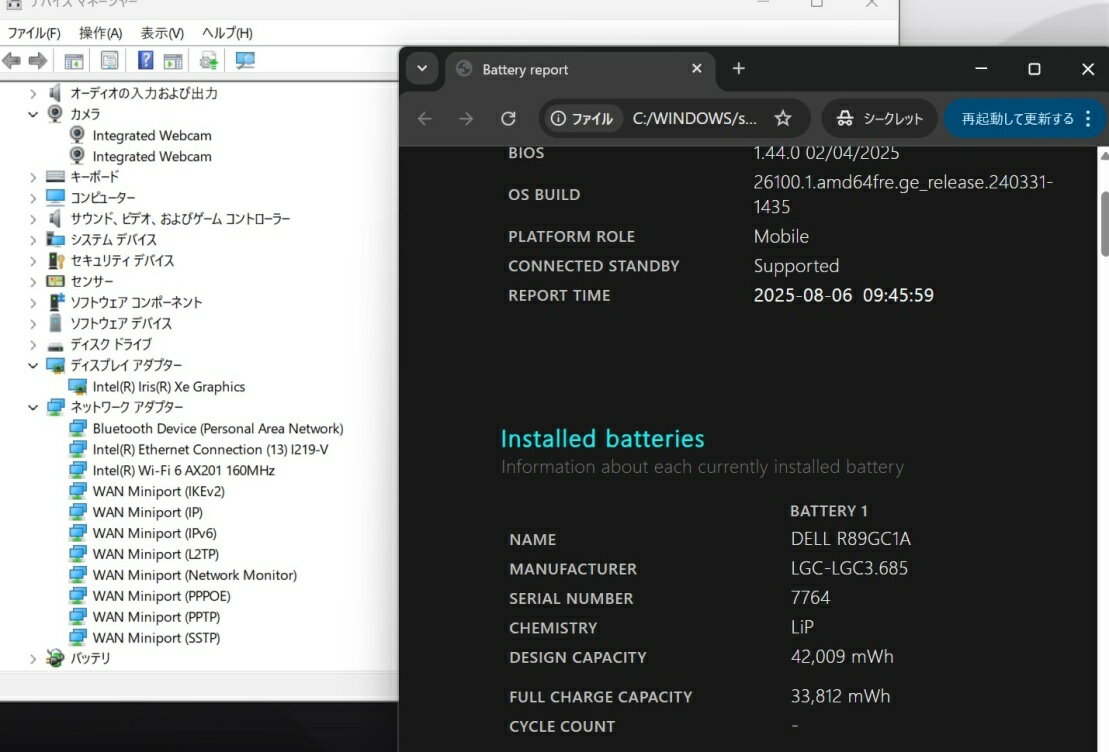The width and height of the screenshot is (1109, 752).
Task: Bookmark this page with the star icon
Action: pyautogui.click(x=783, y=119)
